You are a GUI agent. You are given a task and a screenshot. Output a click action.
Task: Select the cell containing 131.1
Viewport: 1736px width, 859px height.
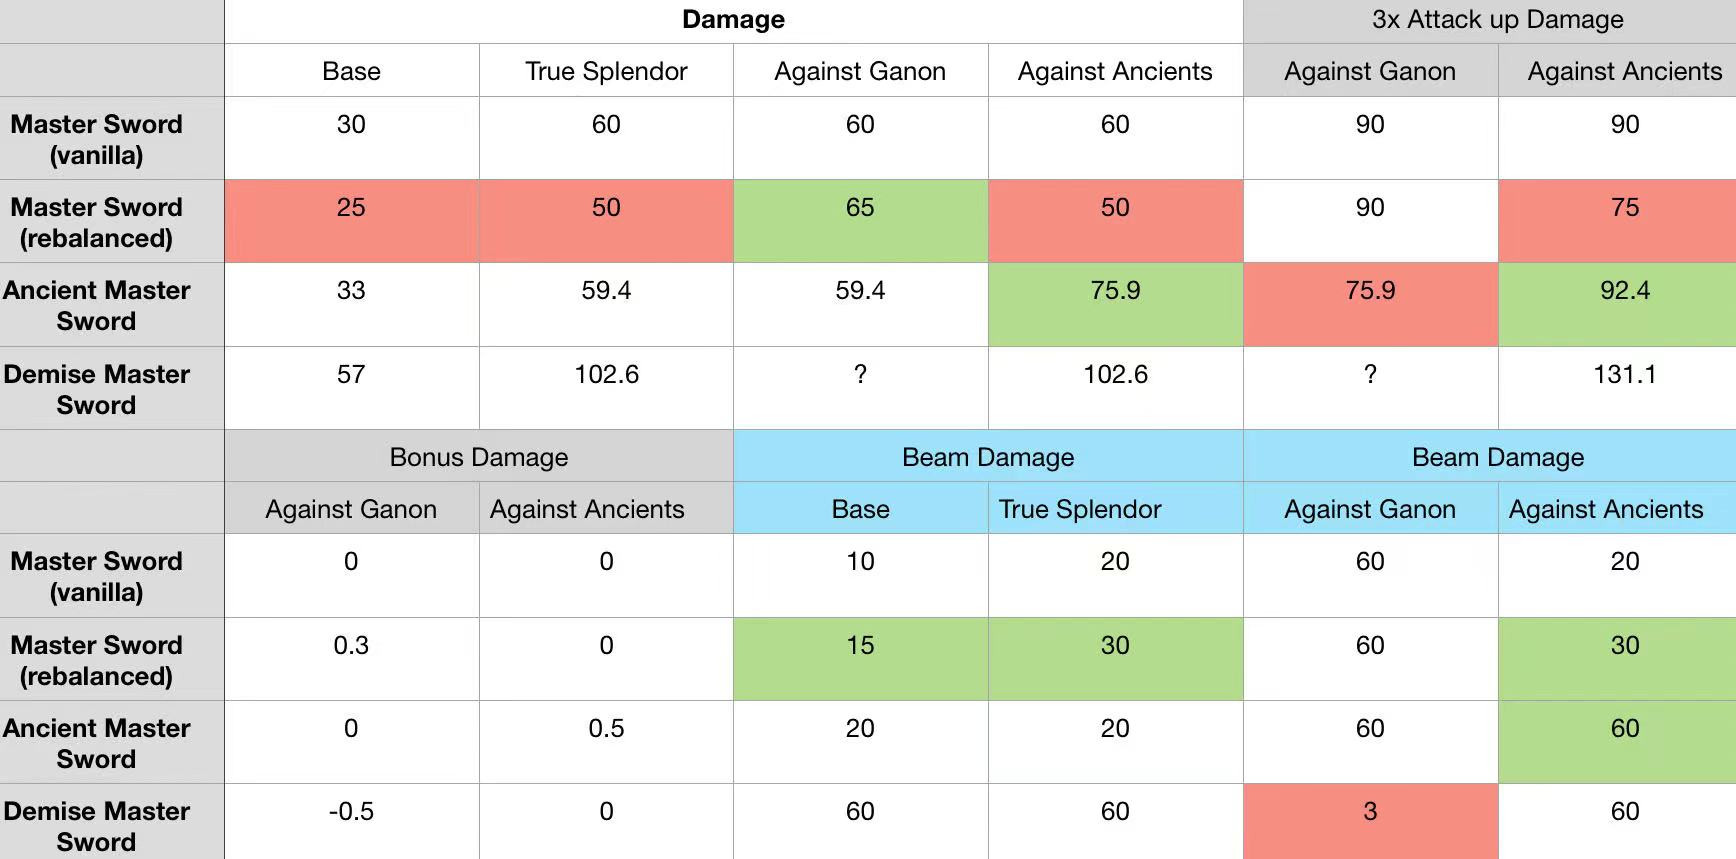pos(1624,375)
